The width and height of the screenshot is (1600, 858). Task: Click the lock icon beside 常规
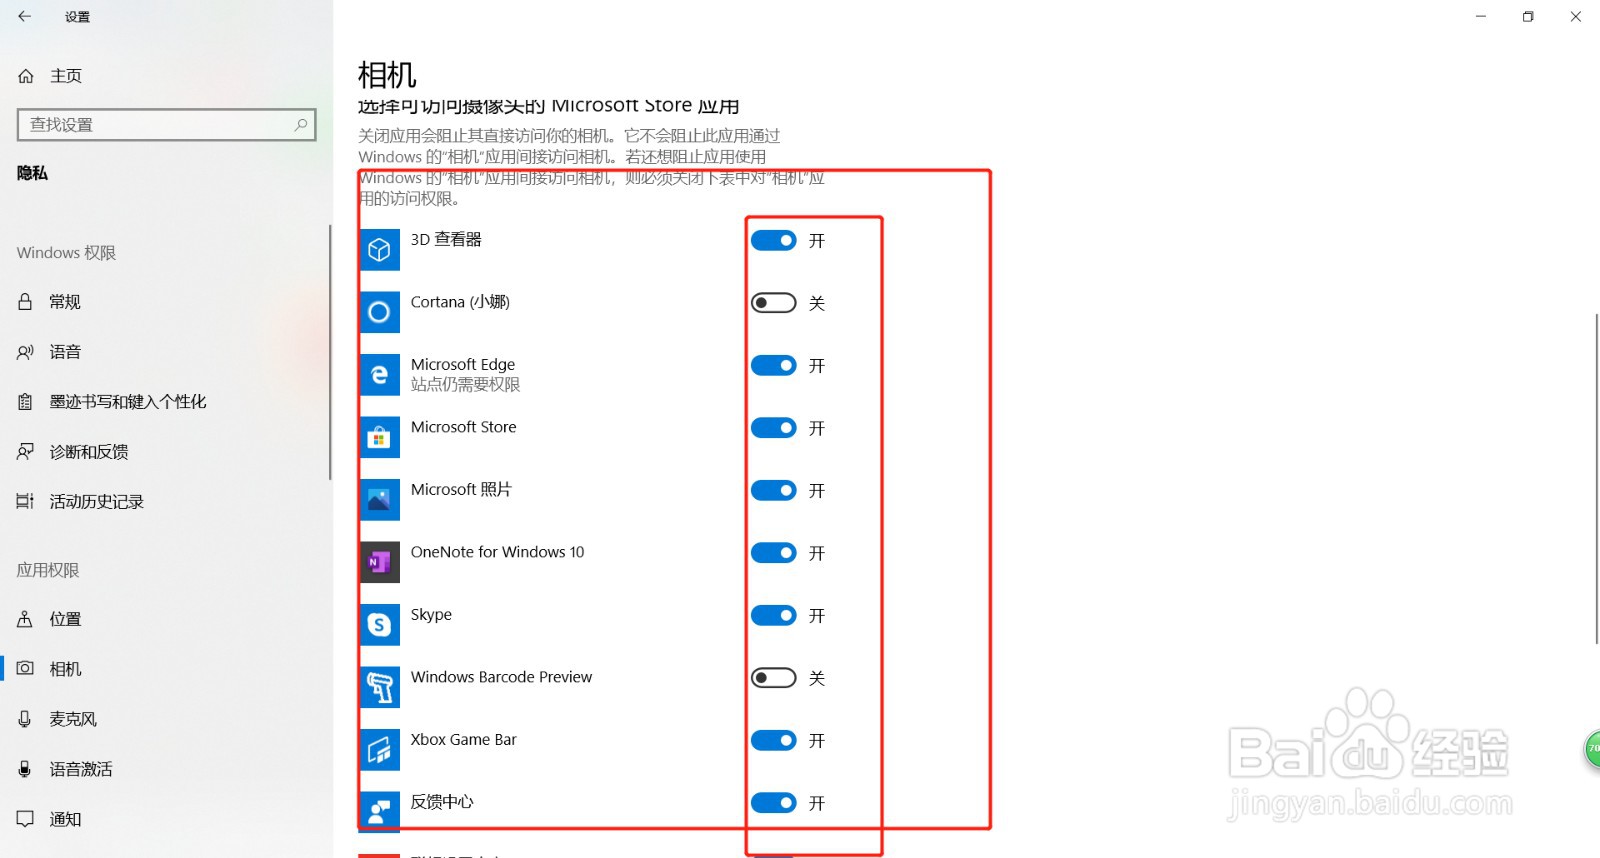tap(25, 302)
